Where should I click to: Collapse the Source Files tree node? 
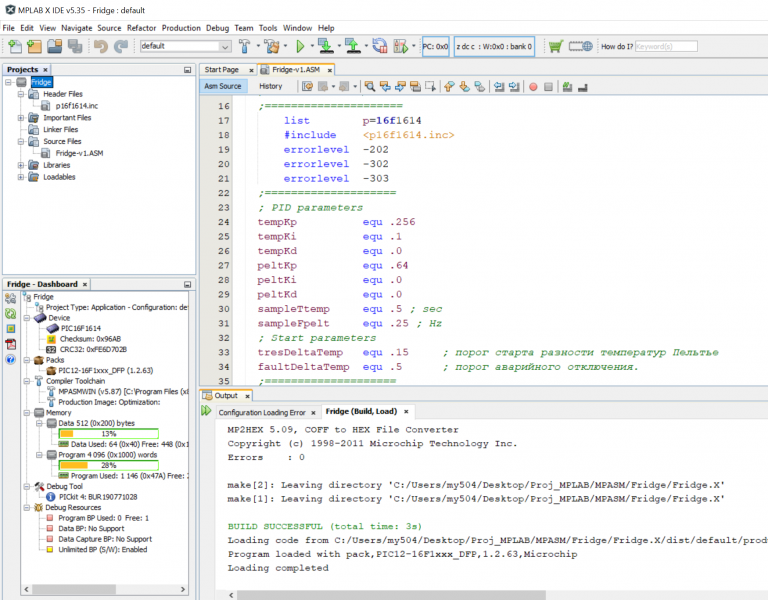pyautogui.click(x=21, y=142)
